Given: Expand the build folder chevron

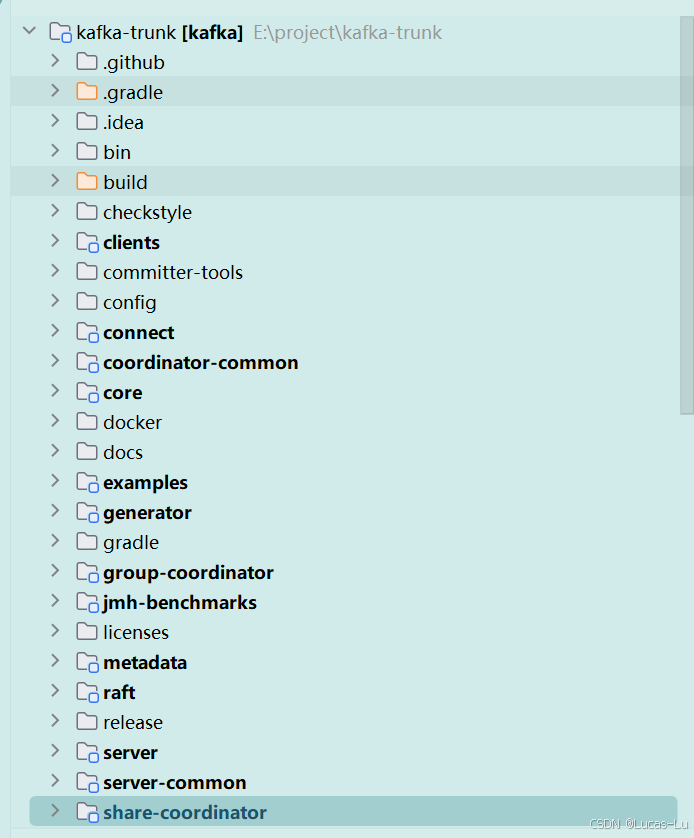Looking at the screenshot, I should [x=55, y=181].
